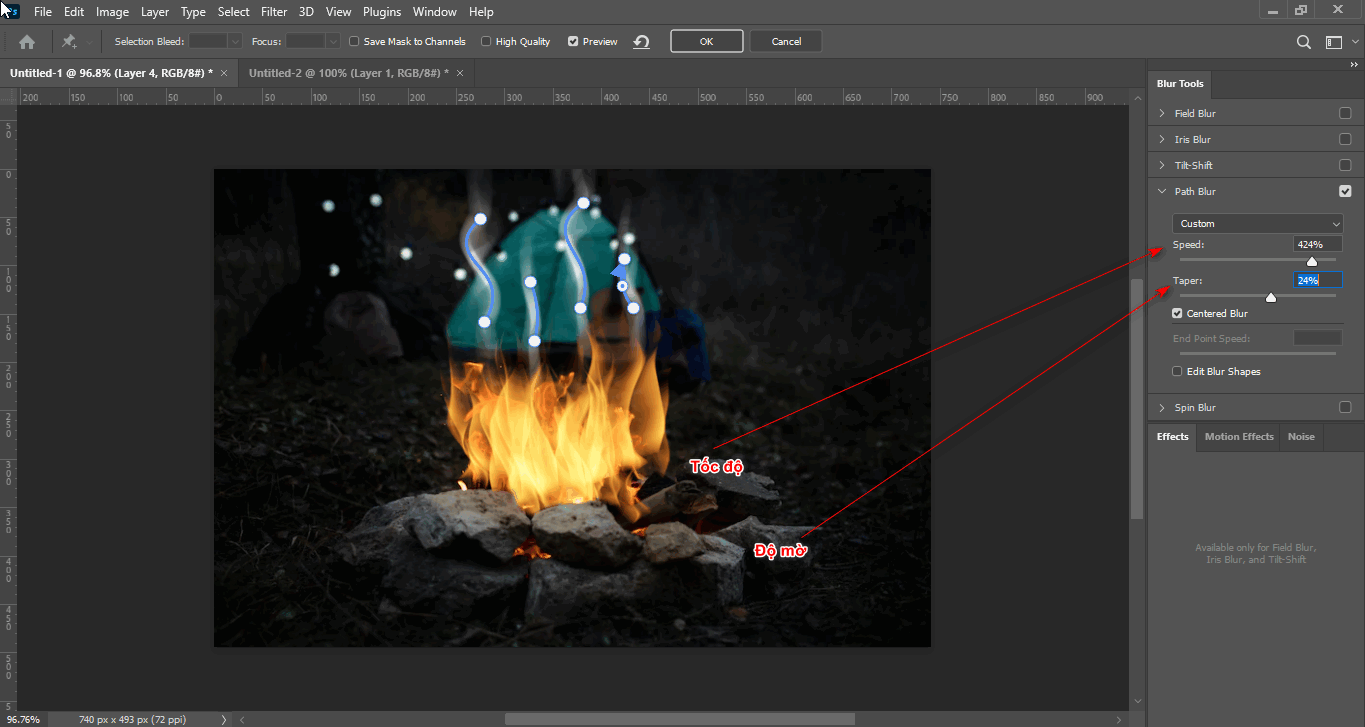Click the Speed slider handle
Image resolution: width=1365 pixels, height=727 pixels.
click(x=1312, y=261)
